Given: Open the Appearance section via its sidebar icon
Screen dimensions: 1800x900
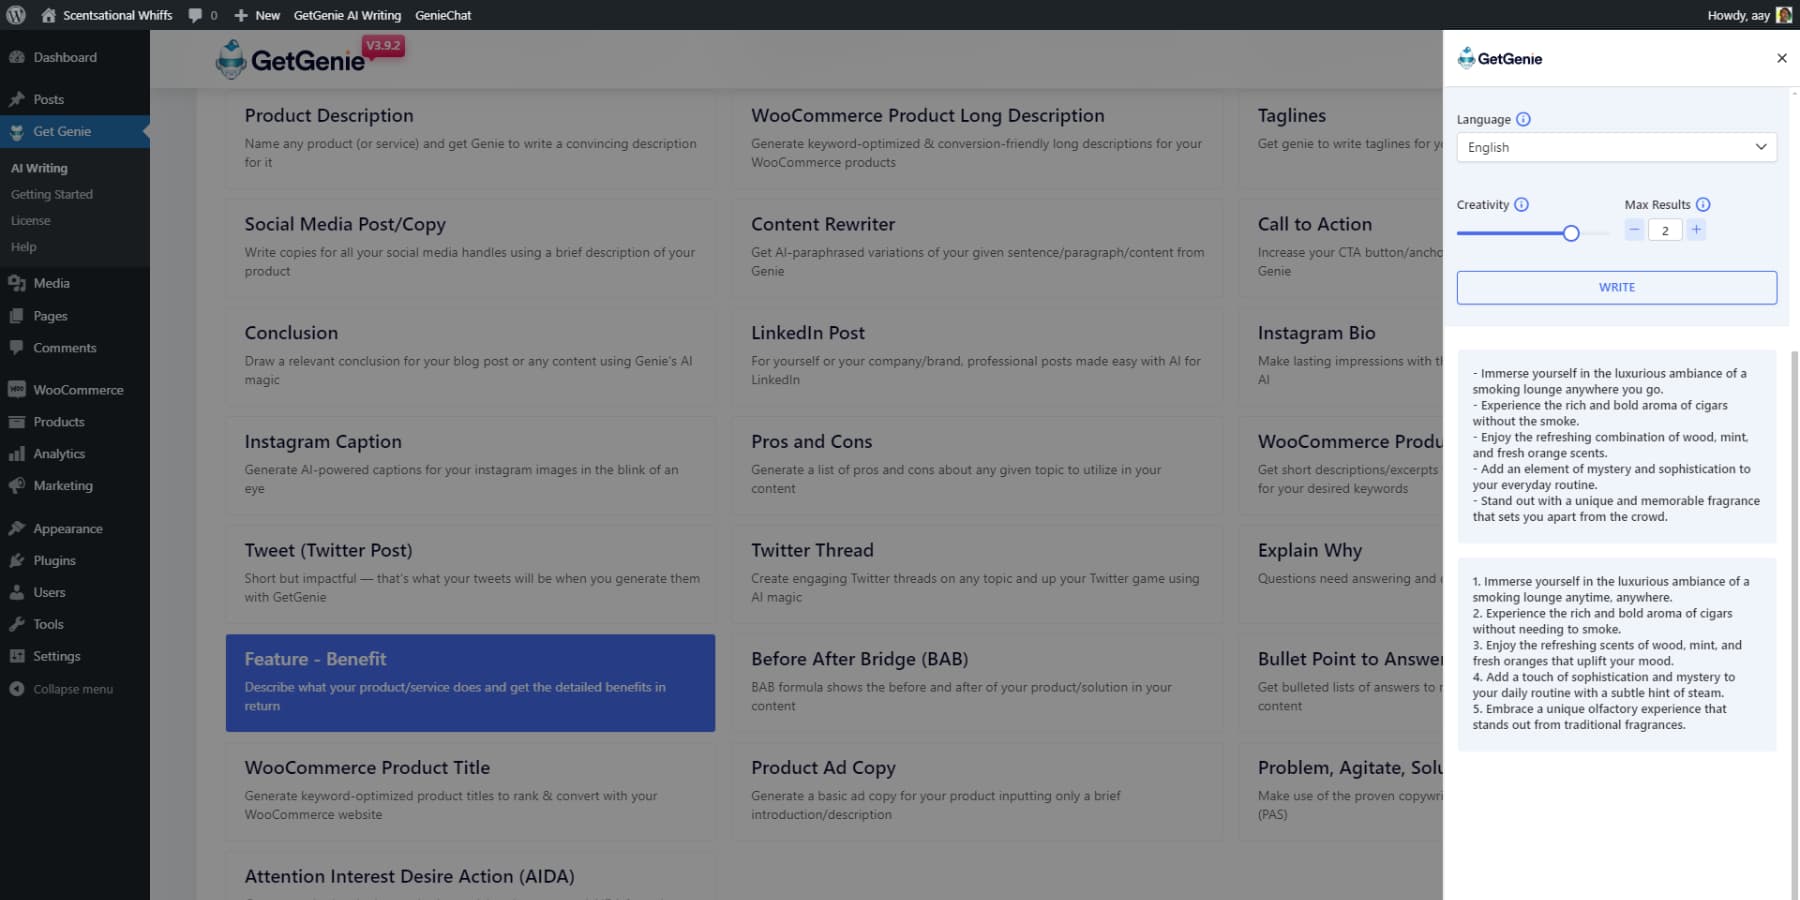Looking at the screenshot, I should [x=17, y=528].
